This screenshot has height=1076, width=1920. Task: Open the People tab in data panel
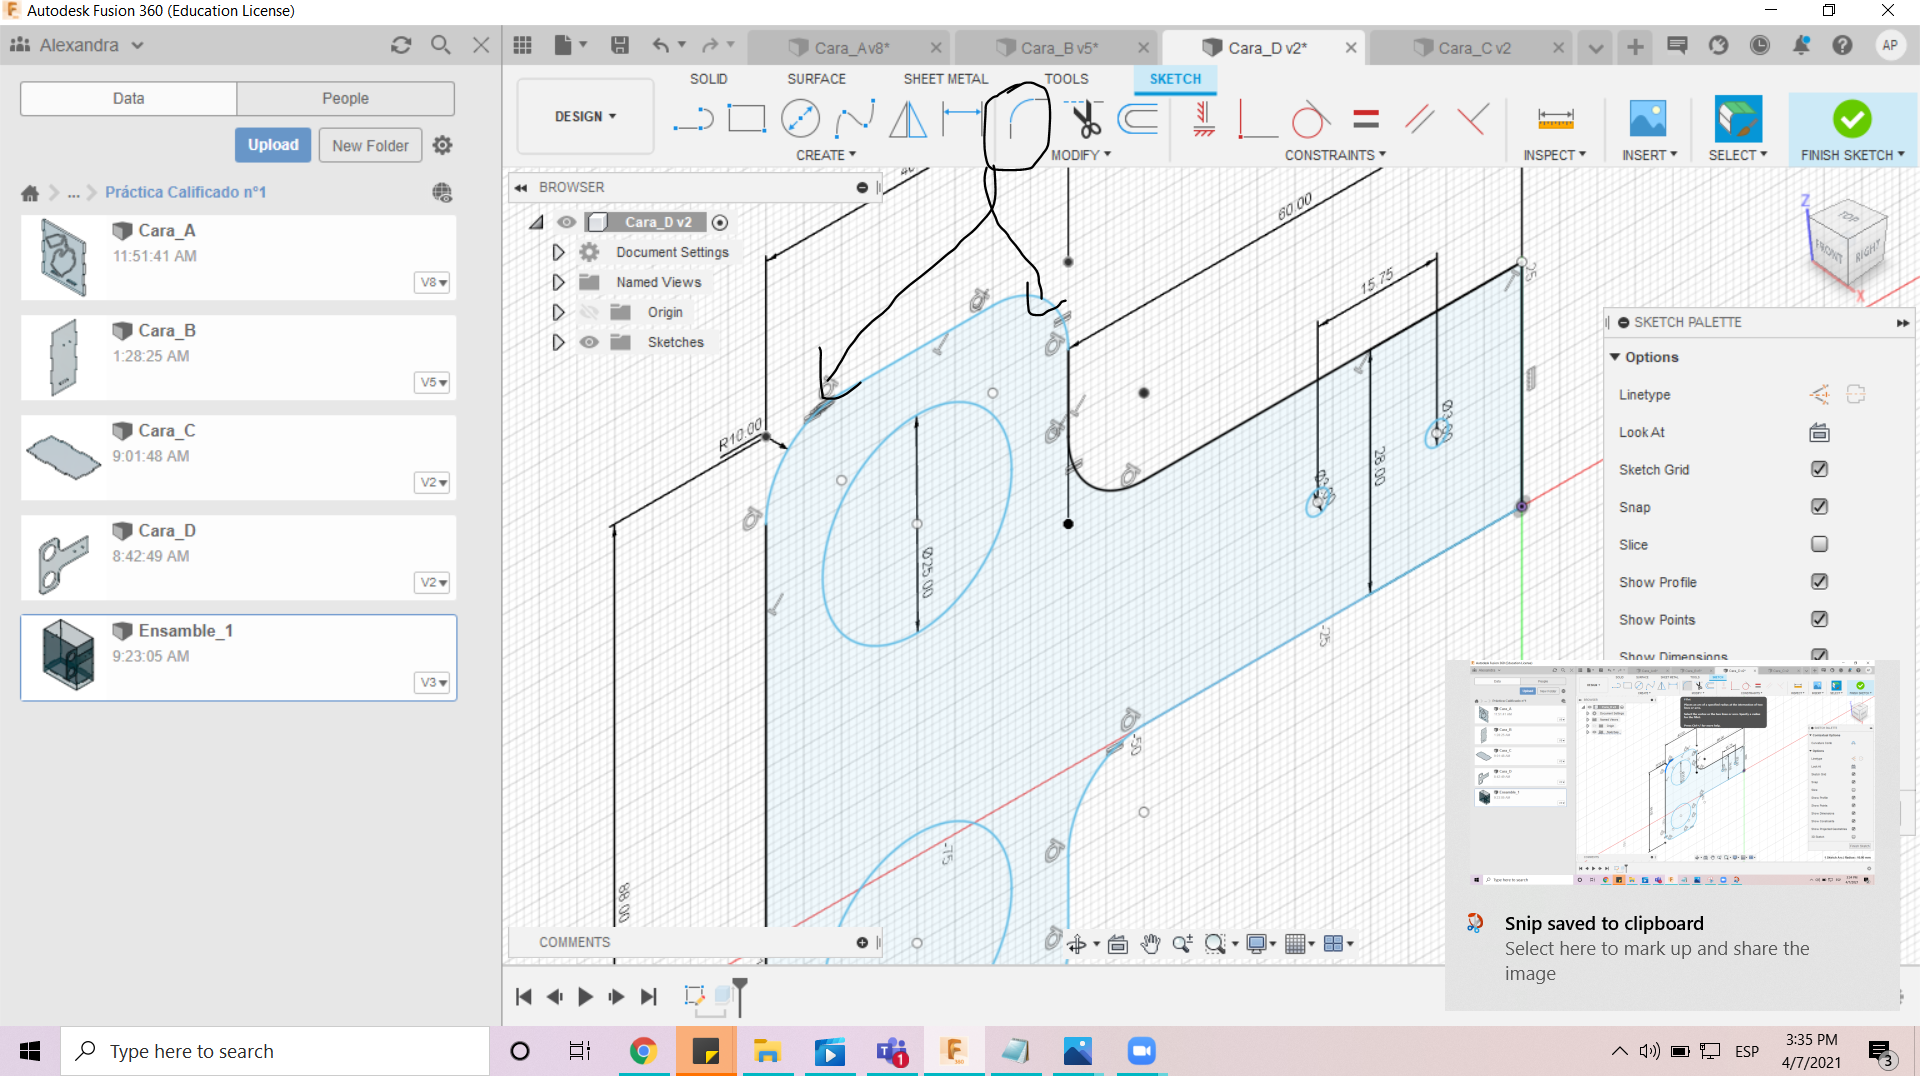(x=345, y=98)
